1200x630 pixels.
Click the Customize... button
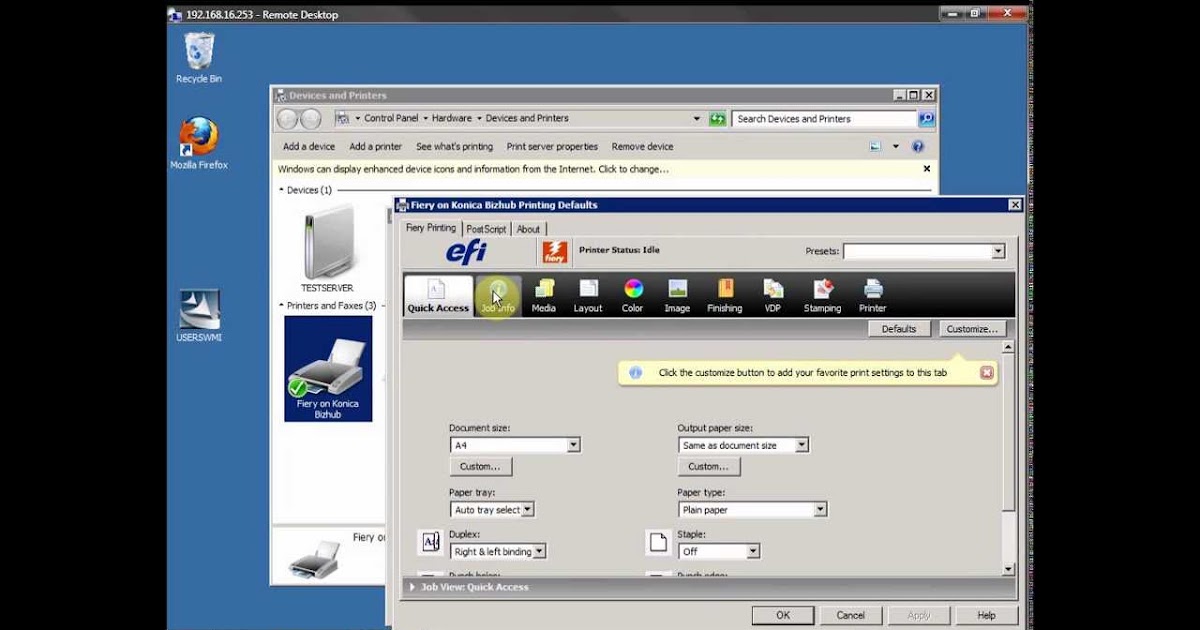point(972,328)
